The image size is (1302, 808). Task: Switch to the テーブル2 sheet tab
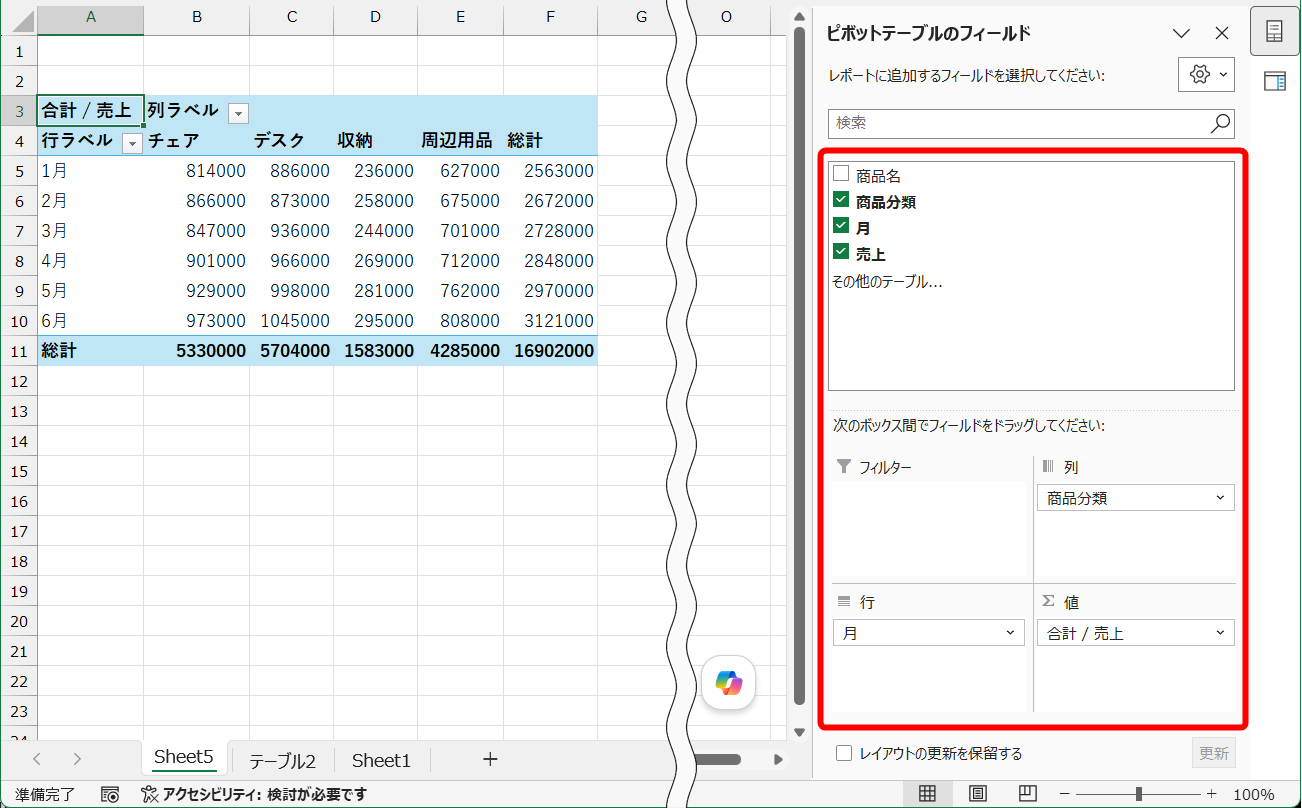tap(282, 761)
